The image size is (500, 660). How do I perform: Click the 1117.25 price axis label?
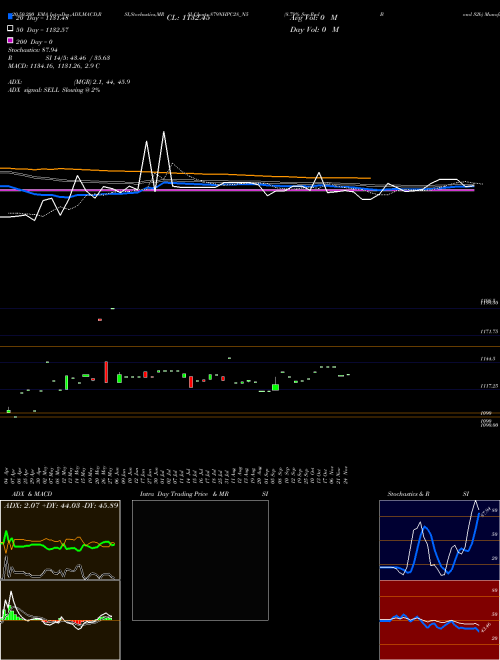click(489, 386)
